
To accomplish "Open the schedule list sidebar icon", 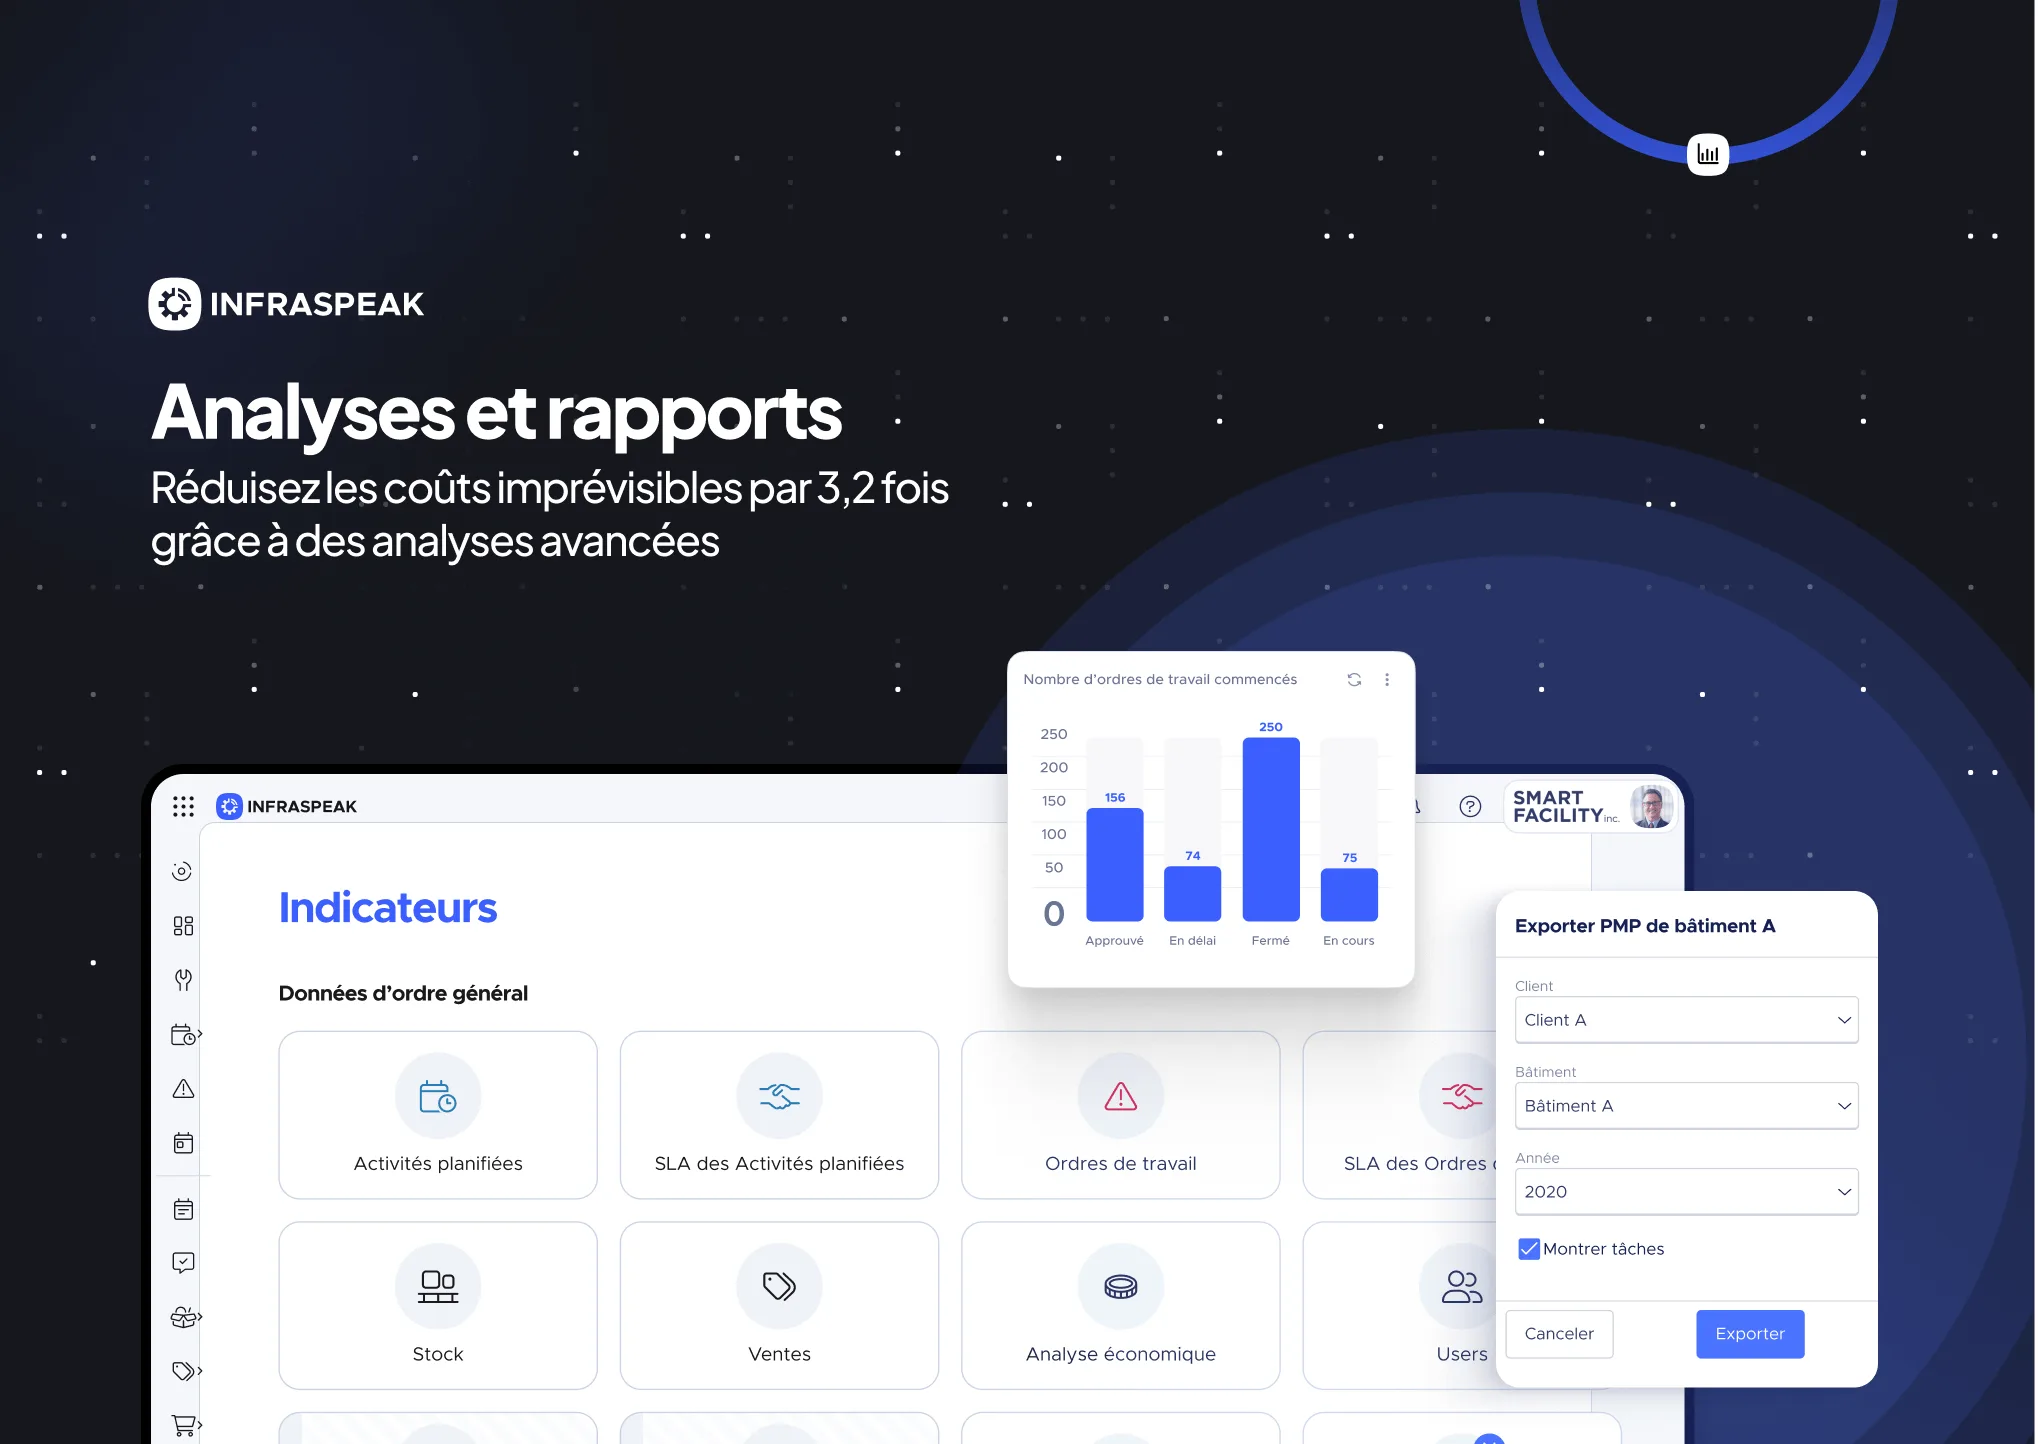I will click(x=183, y=1209).
